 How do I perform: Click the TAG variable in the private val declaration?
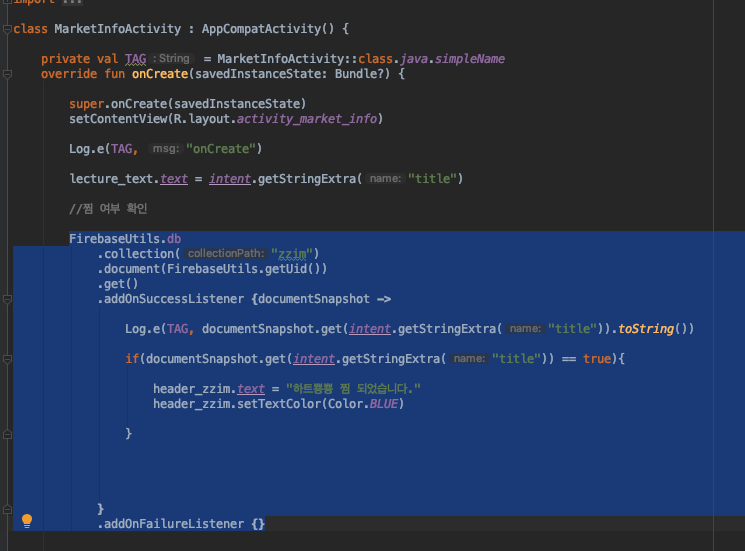coord(135,59)
